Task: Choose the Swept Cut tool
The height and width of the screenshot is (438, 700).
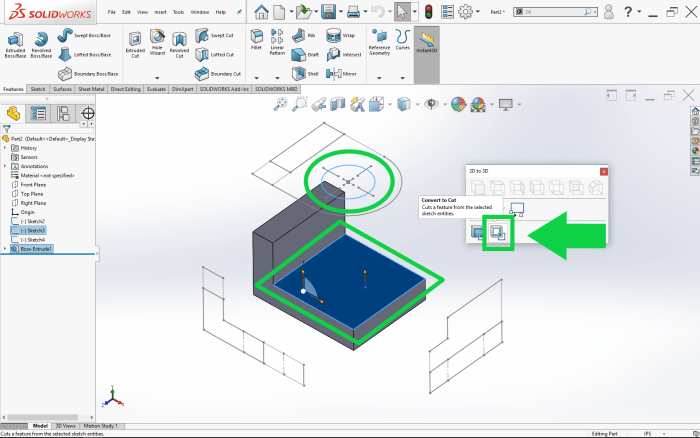Action: (214, 35)
